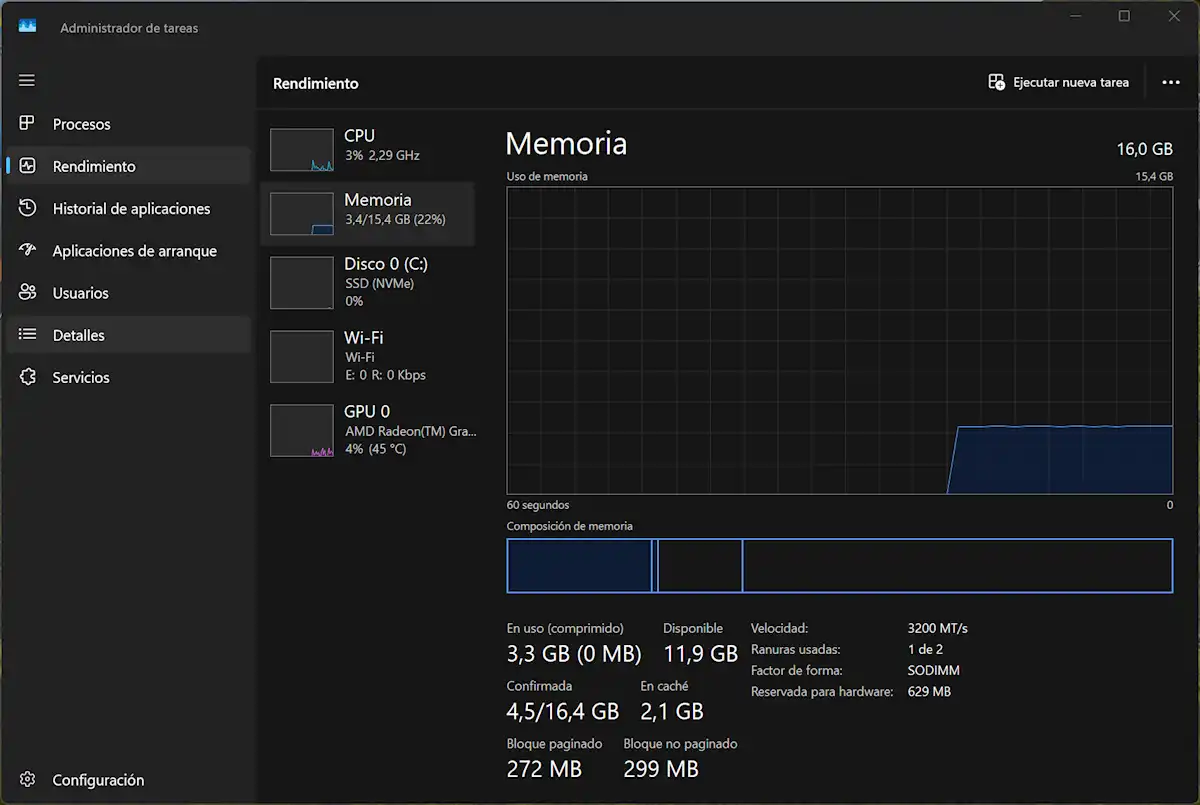Open Servicios using its puzzle icon
The image size is (1200, 805).
(x=28, y=377)
